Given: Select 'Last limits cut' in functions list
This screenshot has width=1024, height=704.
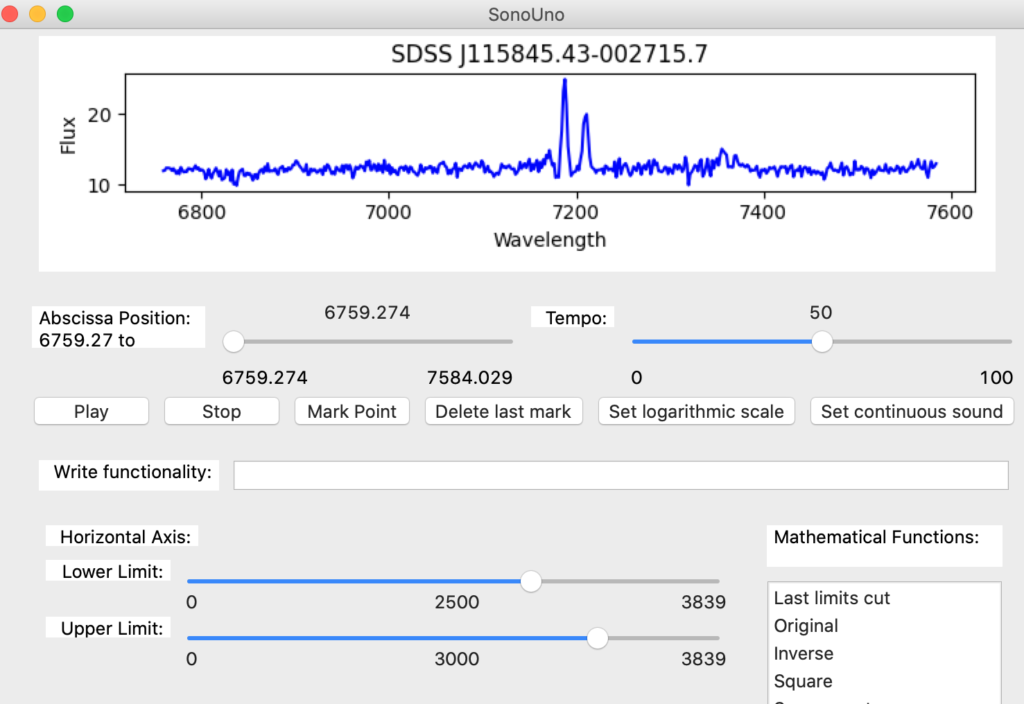Looking at the screenshot, I should pos(832,598).
